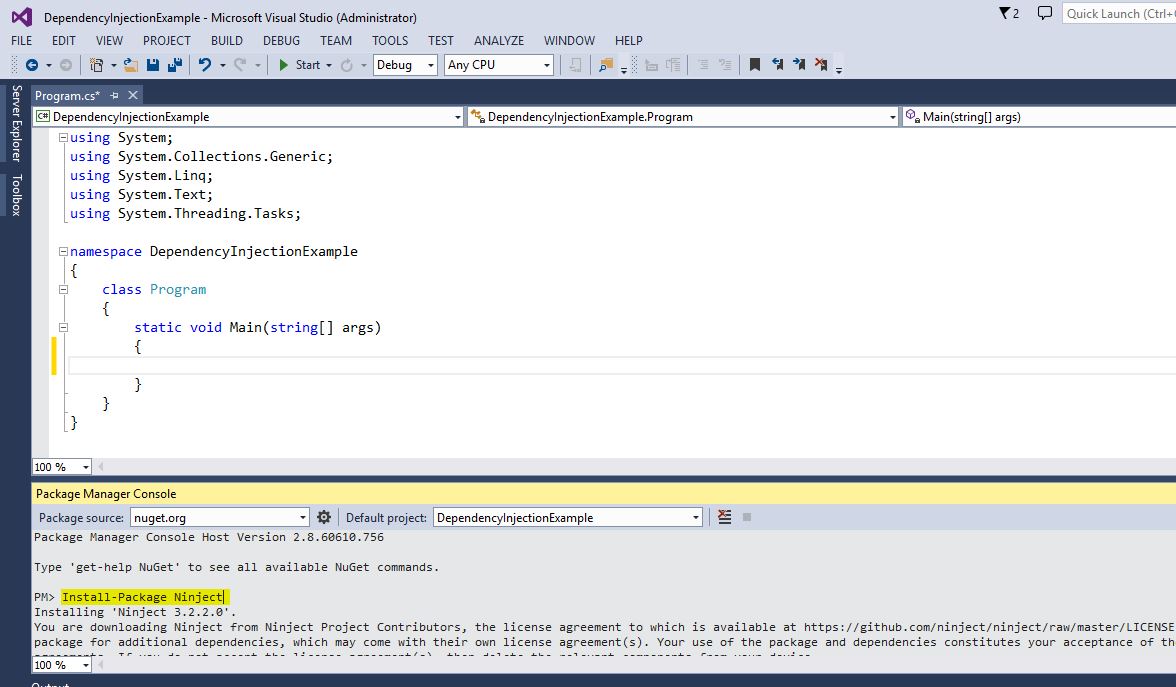This screenshot has height=687, width=1176.
Task: Open the Server Explorer panel
Action: [x=16, y=122]
